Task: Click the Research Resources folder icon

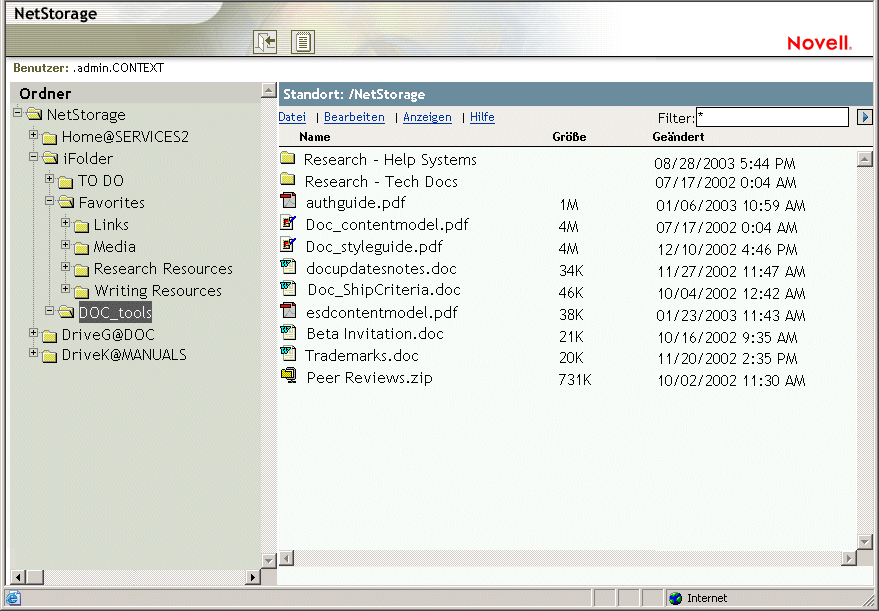Action: (82, 270)
